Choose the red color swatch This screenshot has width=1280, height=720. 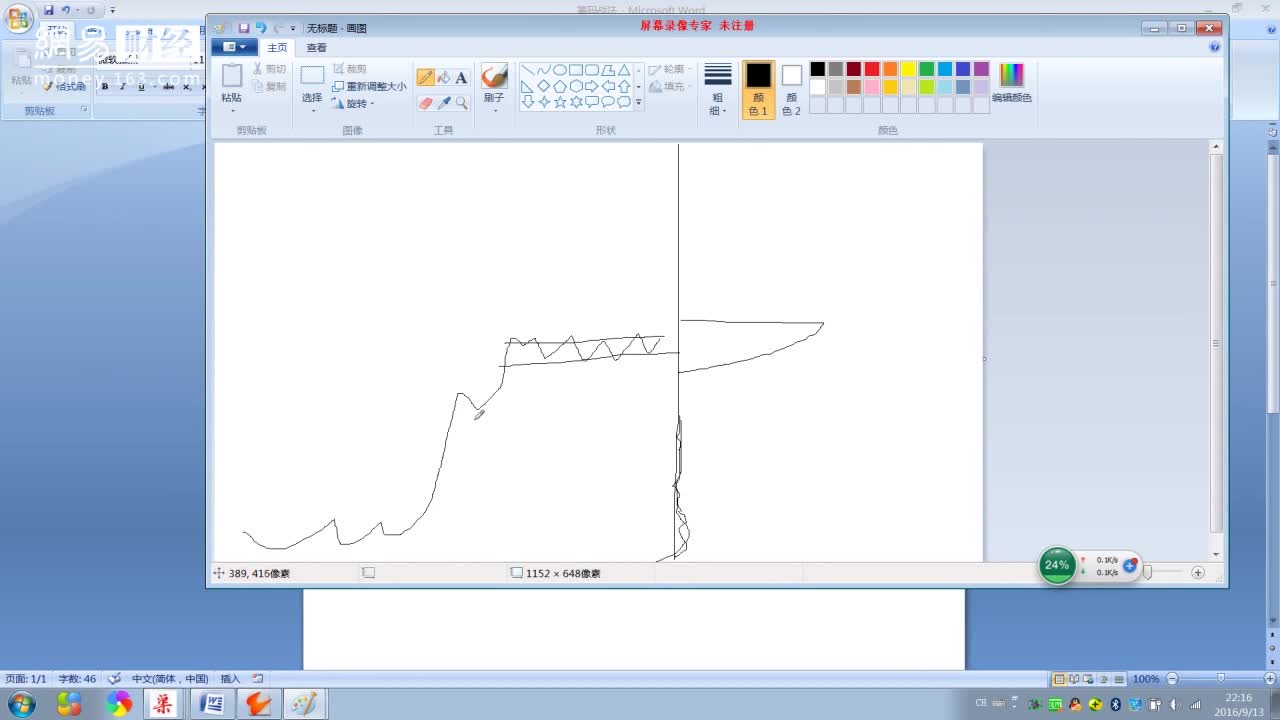(x=872, y=69)
